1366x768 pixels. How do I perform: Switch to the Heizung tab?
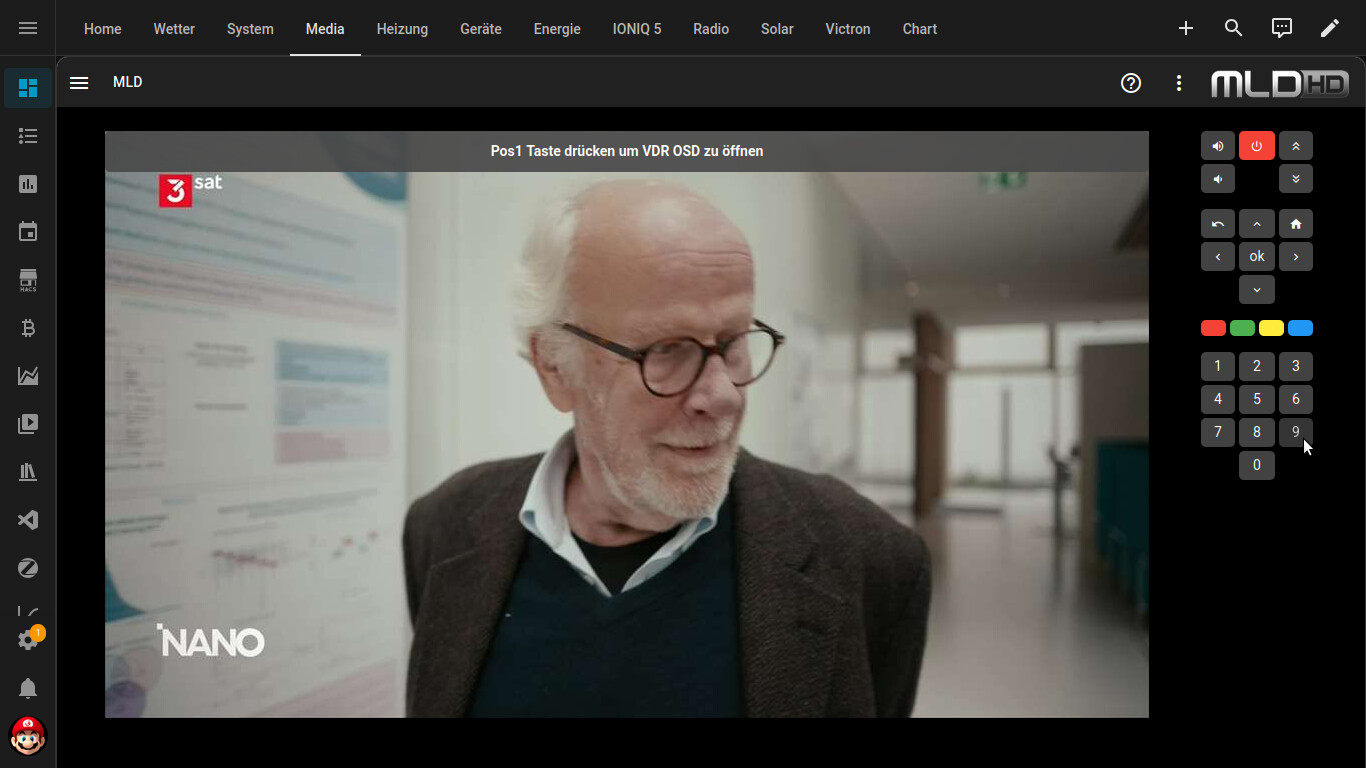pos(402,29)
